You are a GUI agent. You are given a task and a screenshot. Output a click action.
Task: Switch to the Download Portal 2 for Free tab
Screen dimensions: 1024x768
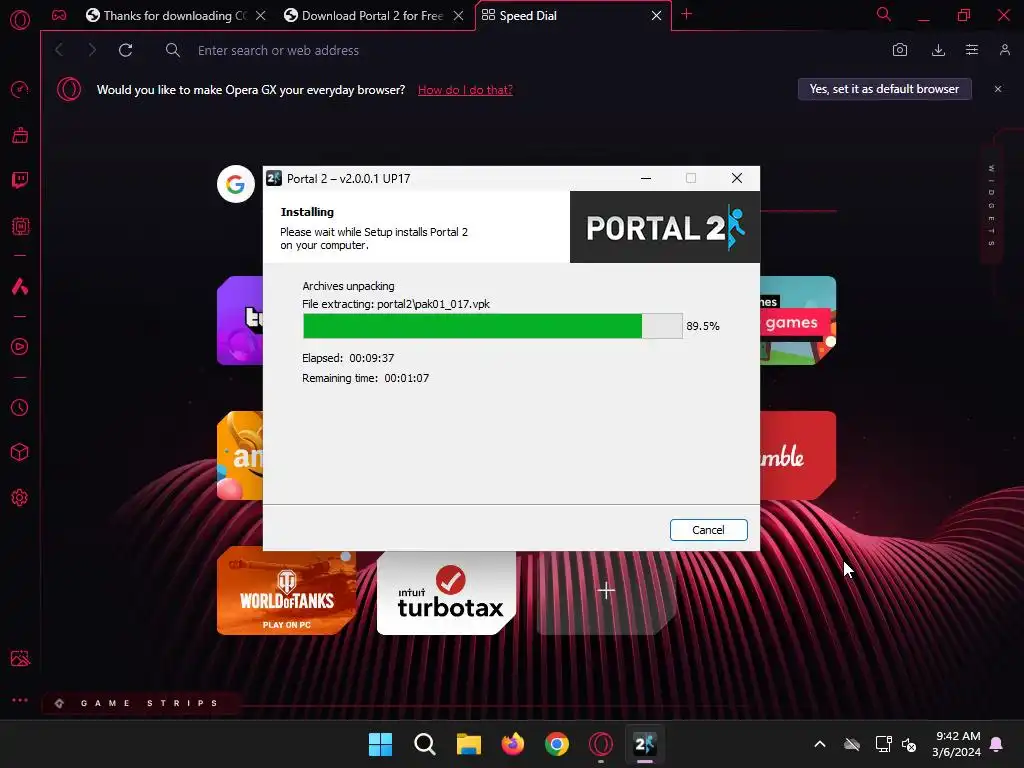tap(374, 16)
